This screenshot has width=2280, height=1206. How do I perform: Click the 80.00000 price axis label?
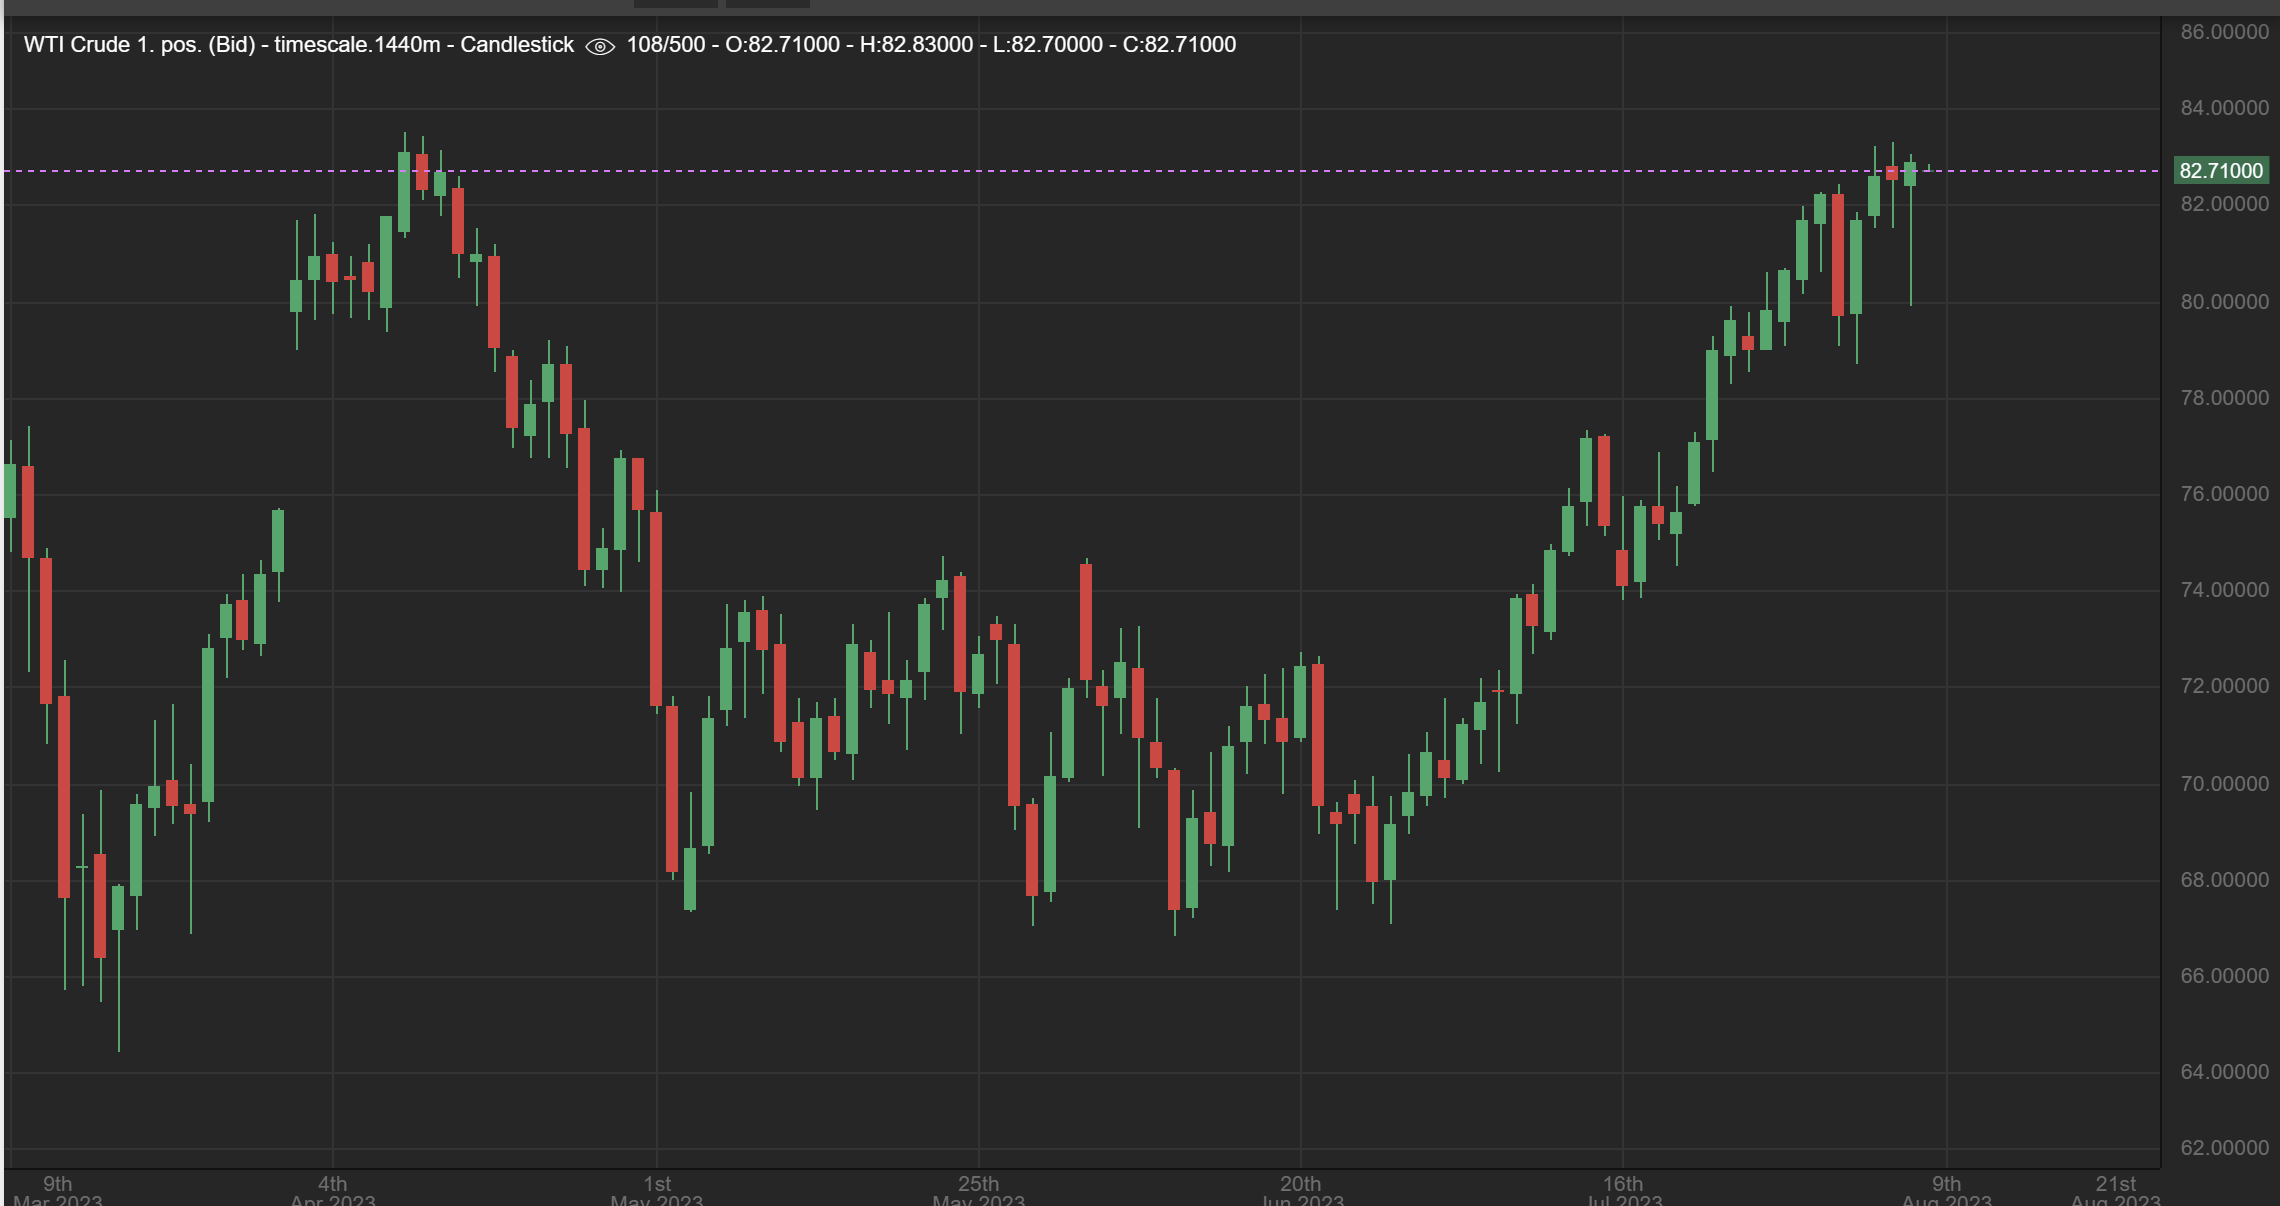tap(2224, 302)
